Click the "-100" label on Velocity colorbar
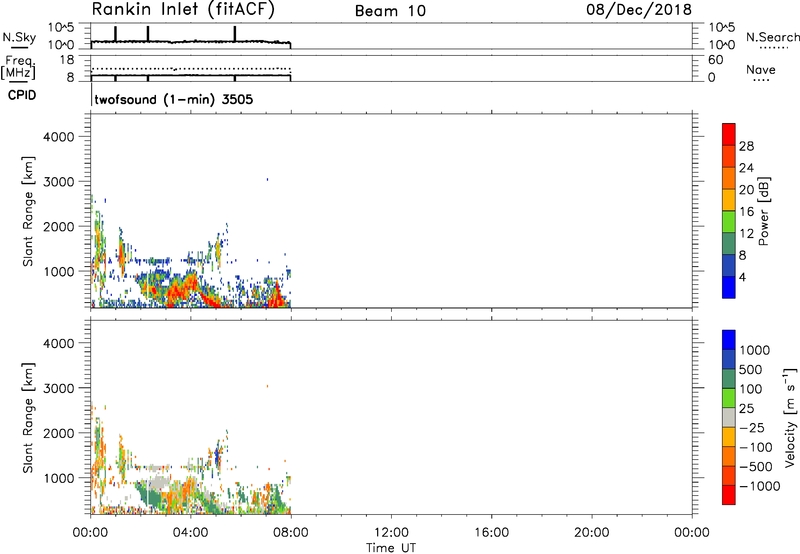Viewport: 800px width, 554px height. point(756,447)
